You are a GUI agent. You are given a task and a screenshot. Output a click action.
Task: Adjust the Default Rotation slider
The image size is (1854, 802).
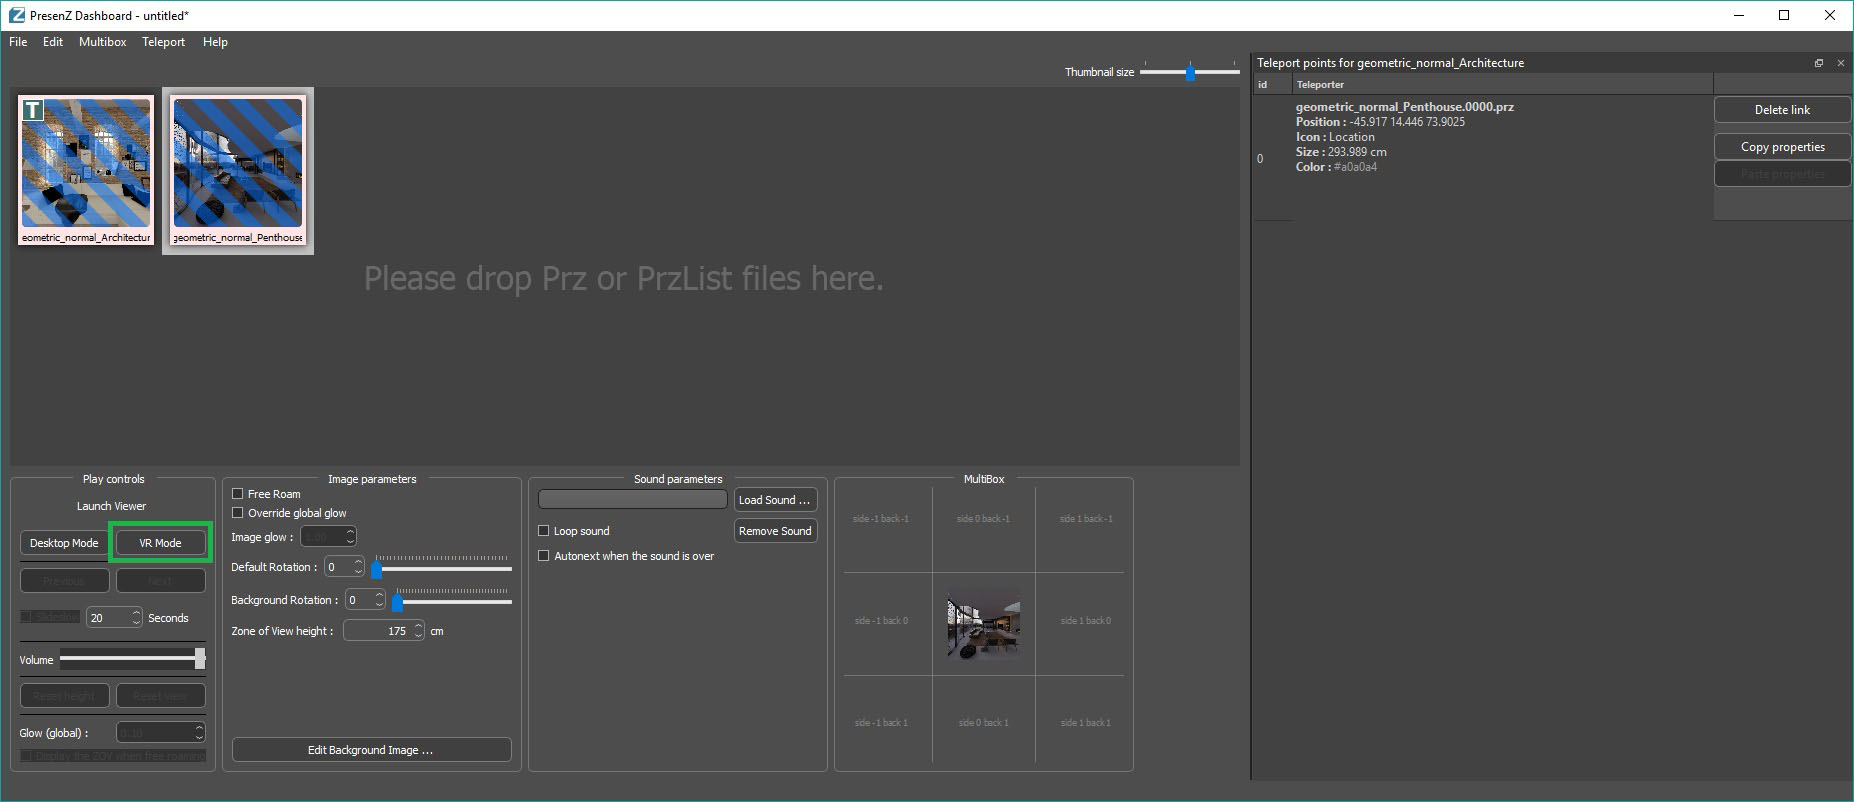click(444, 567)
